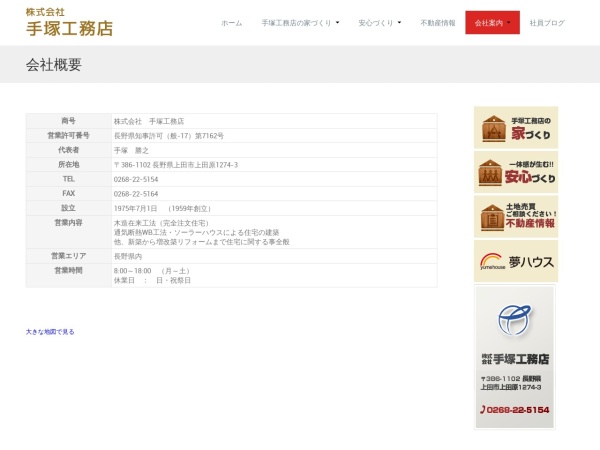Go to the 不動産情報 menu item
This screenshot has width=600, height=450.
[438, 23]
